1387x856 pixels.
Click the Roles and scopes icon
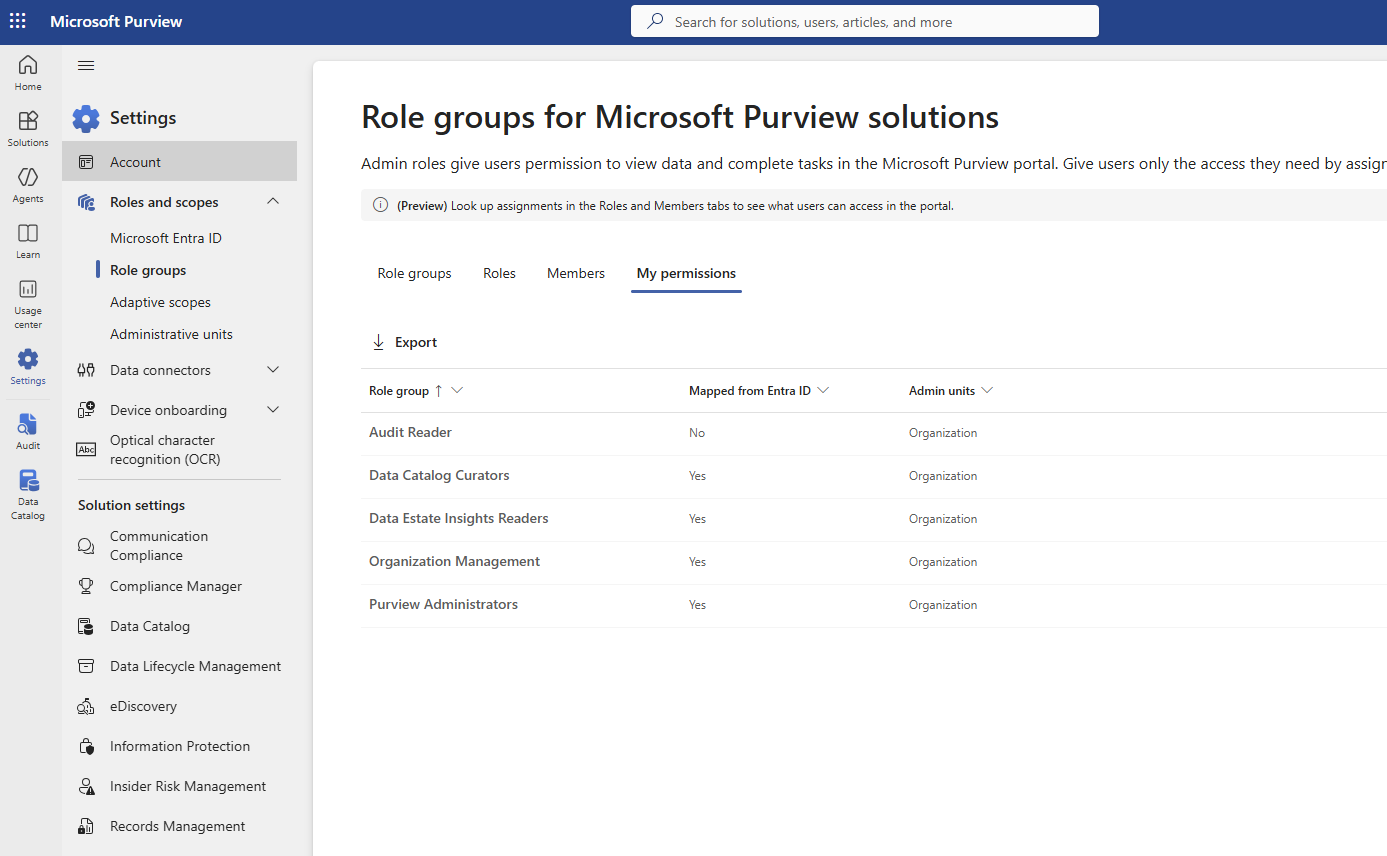[86, 202]
